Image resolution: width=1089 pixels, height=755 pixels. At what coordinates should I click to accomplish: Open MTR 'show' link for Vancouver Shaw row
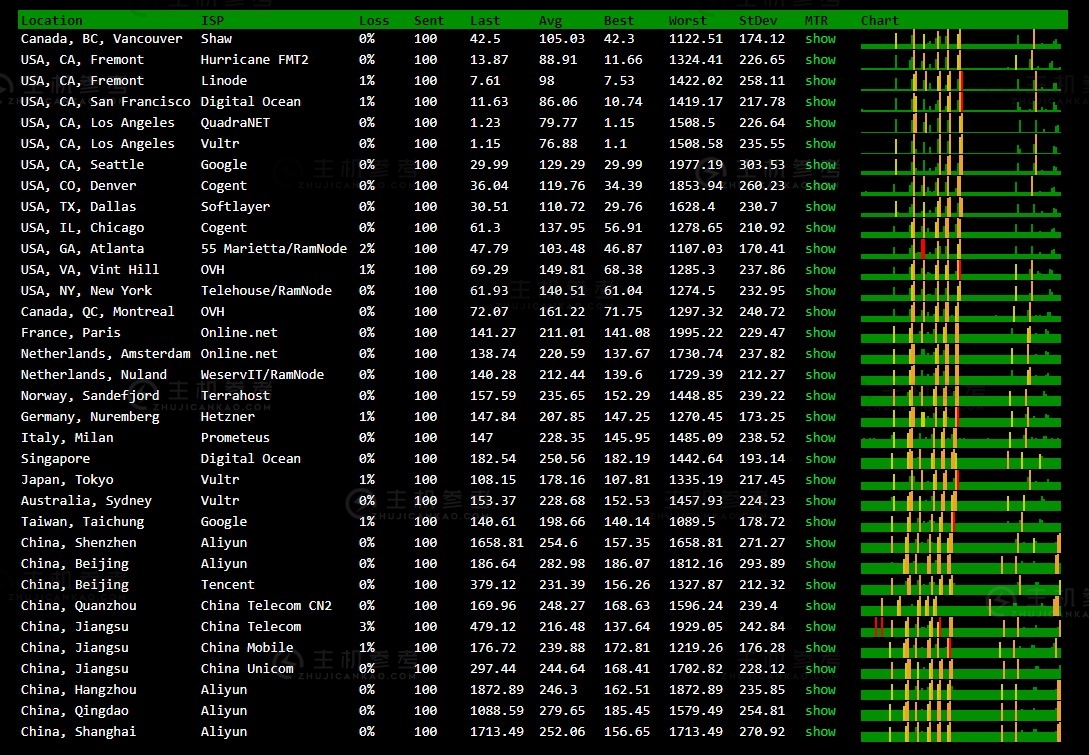coord(820,39)
